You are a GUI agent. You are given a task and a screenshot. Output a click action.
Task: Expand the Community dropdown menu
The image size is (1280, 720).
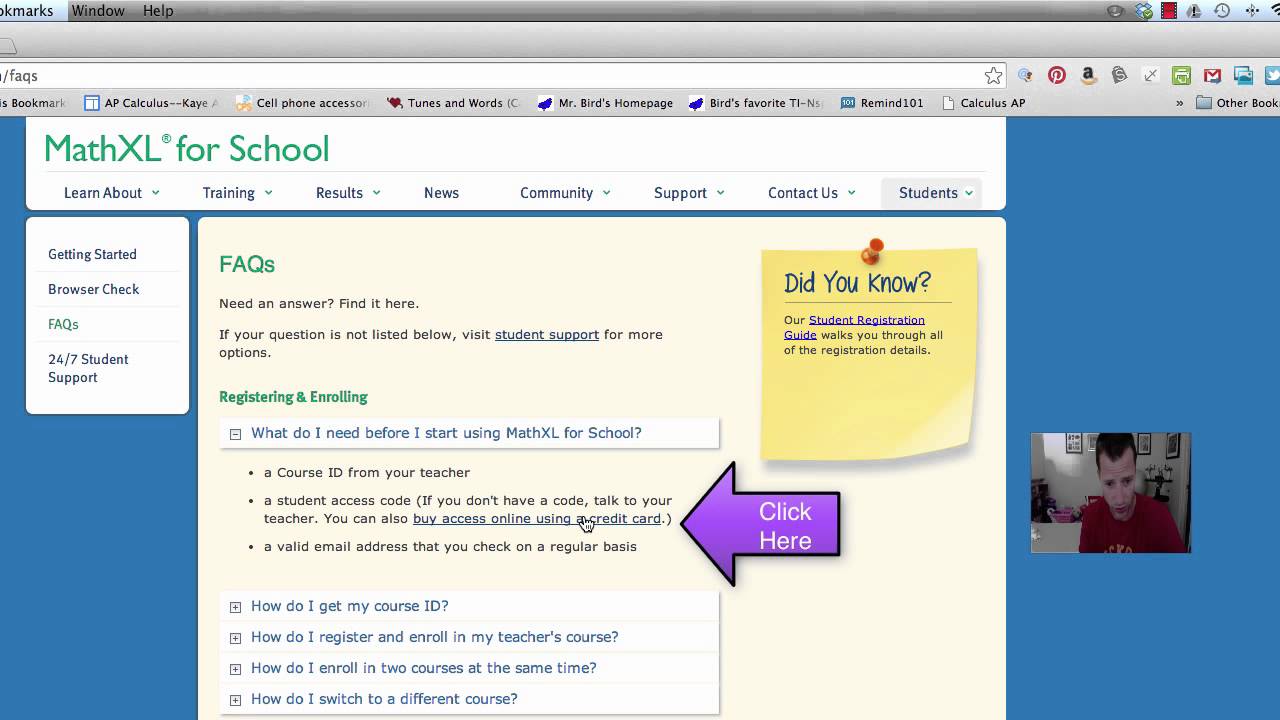tap(565, 193)
